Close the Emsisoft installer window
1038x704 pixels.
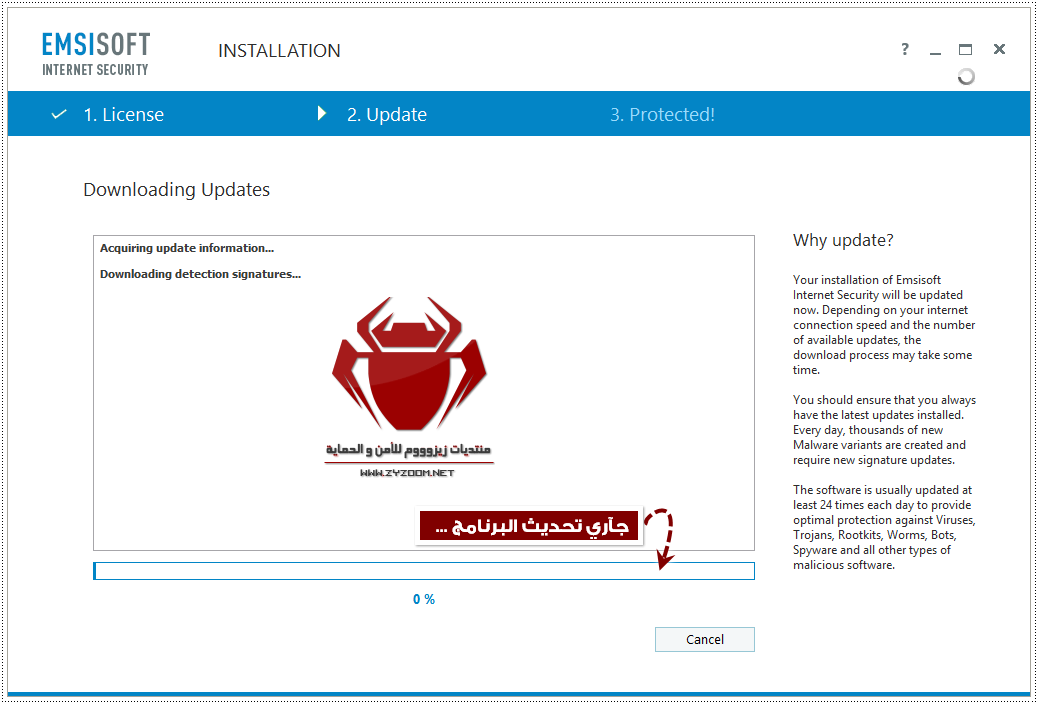[1000, 49]
